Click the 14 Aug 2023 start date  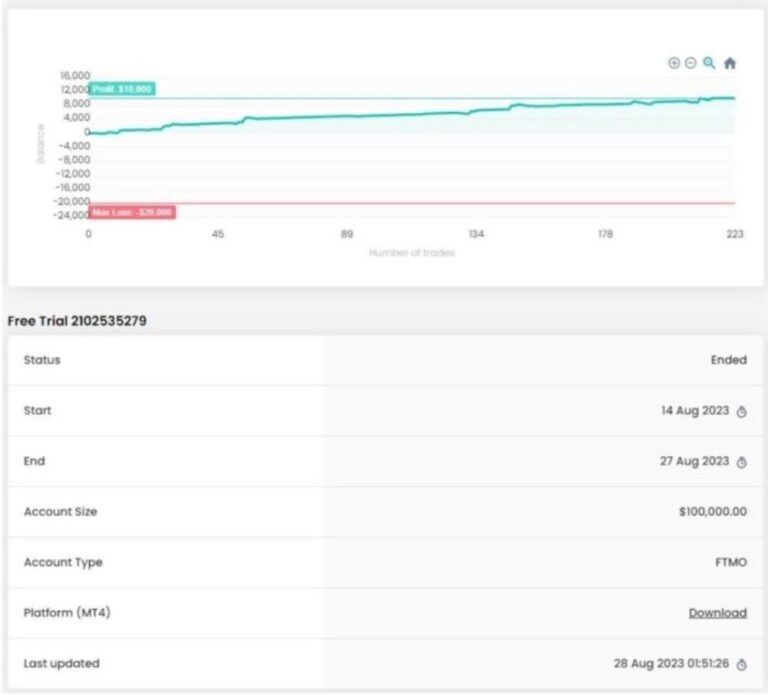coord(695,411)
